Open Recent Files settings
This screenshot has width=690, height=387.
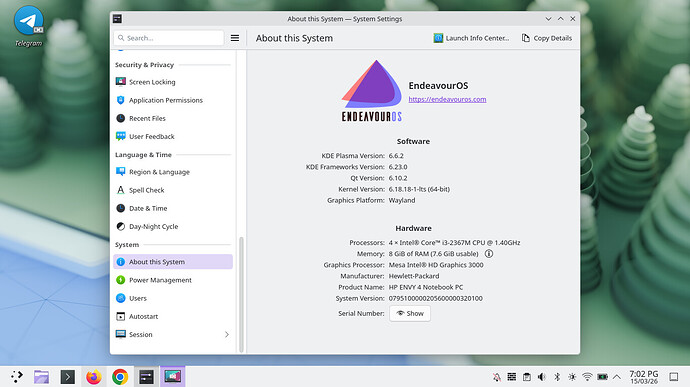tap(172, 118)
